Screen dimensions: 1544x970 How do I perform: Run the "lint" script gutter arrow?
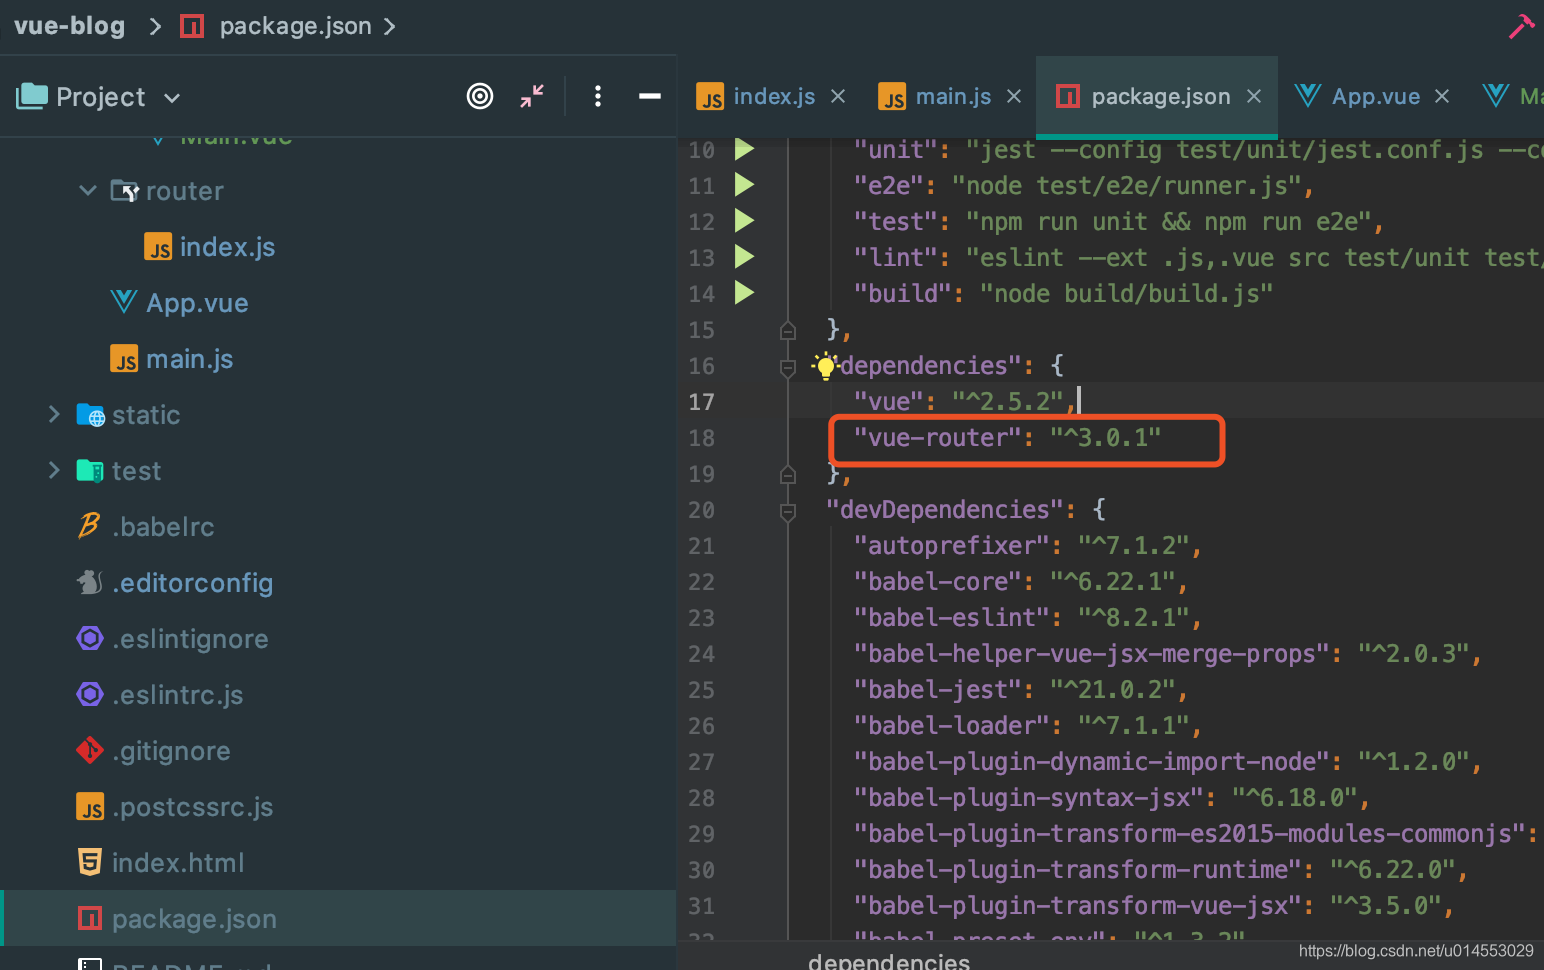coord(744,257)
